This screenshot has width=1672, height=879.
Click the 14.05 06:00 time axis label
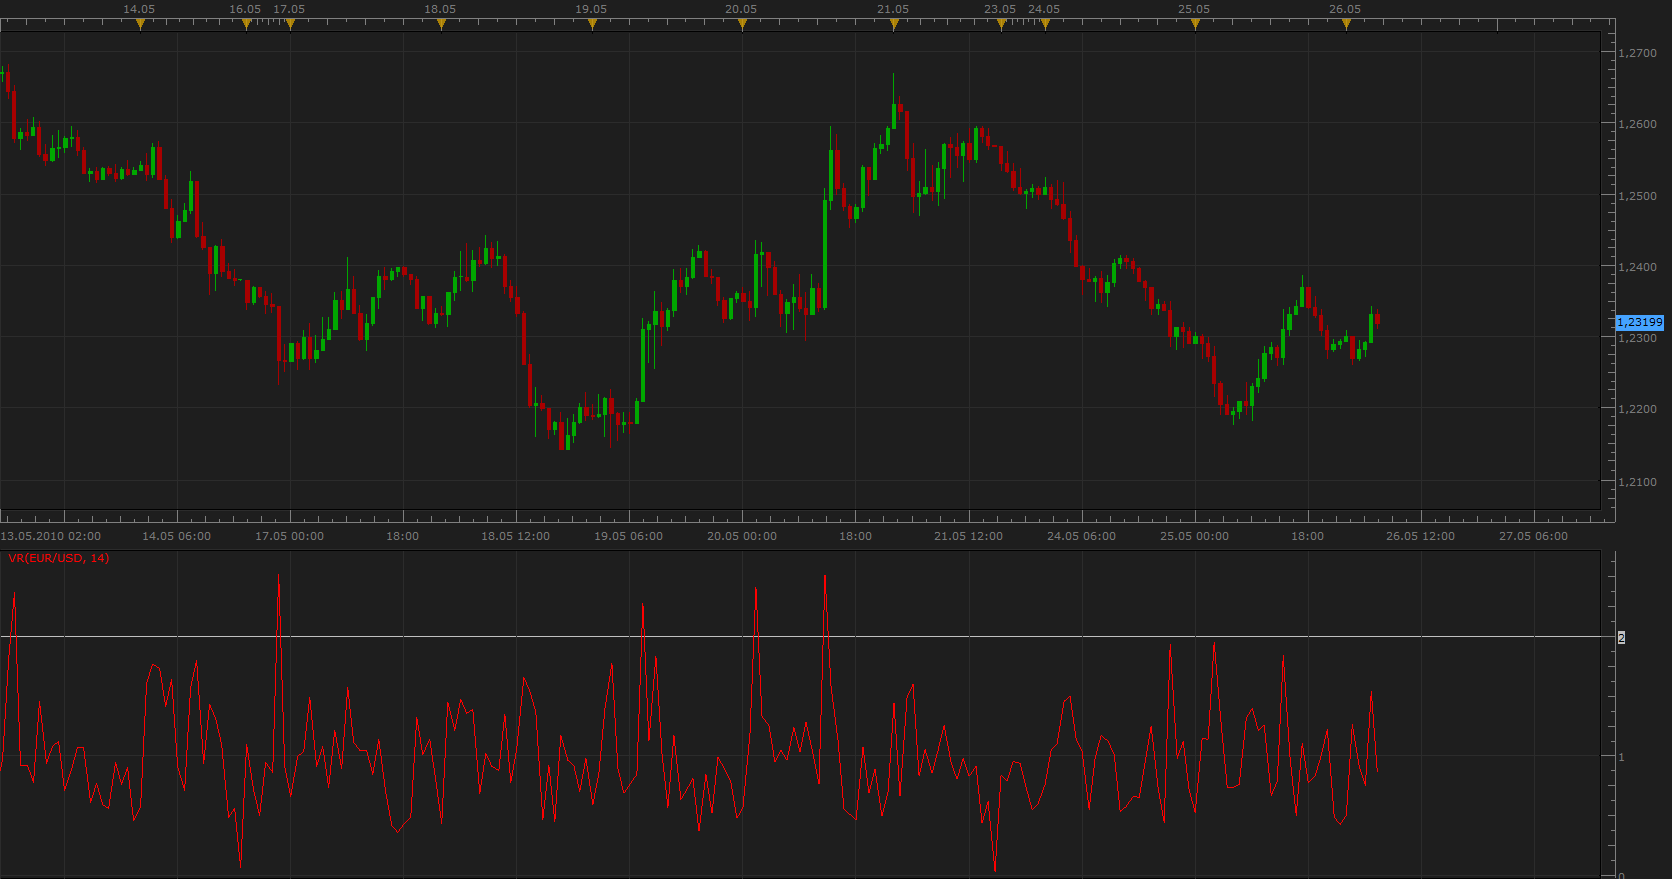tap(176, 536)
